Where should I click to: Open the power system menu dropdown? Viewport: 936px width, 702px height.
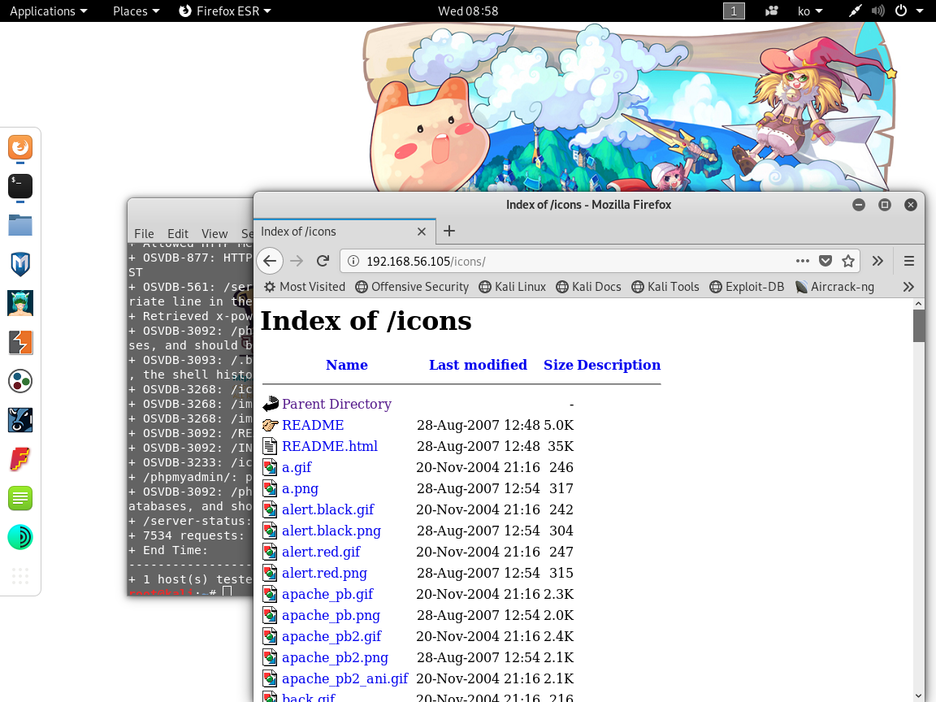pos(909,11)
